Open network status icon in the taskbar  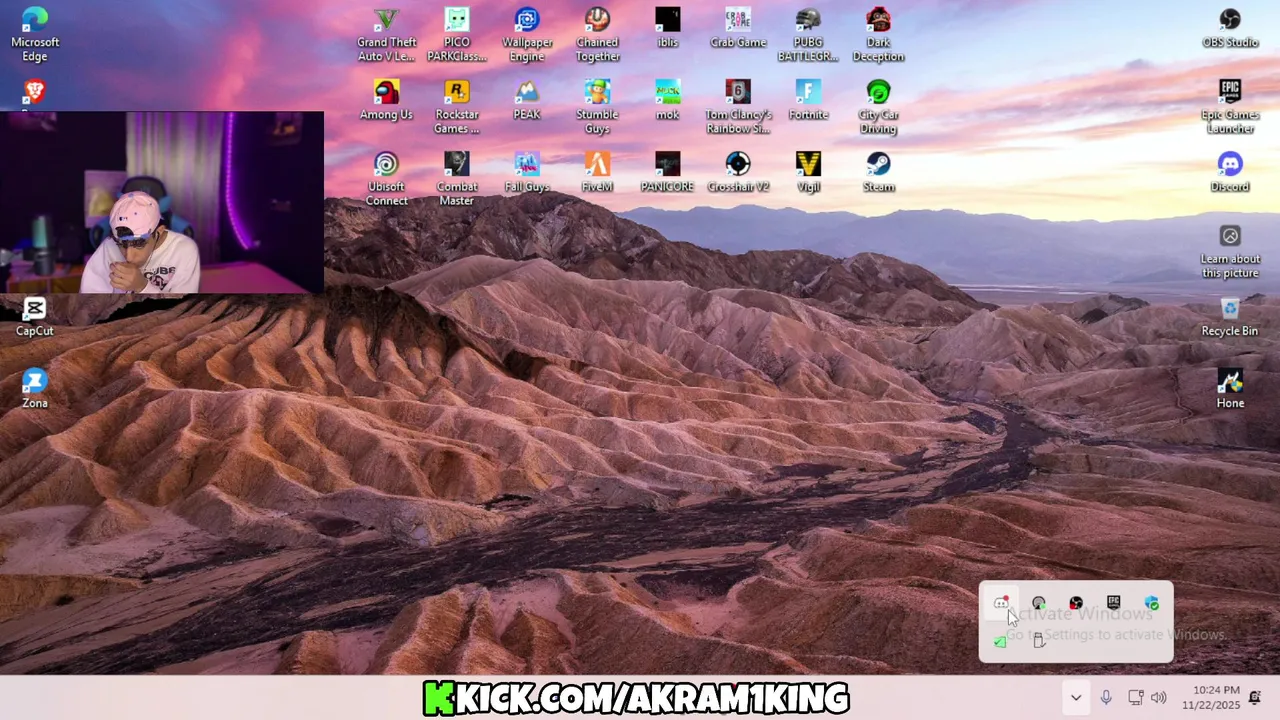point(1135,698)
